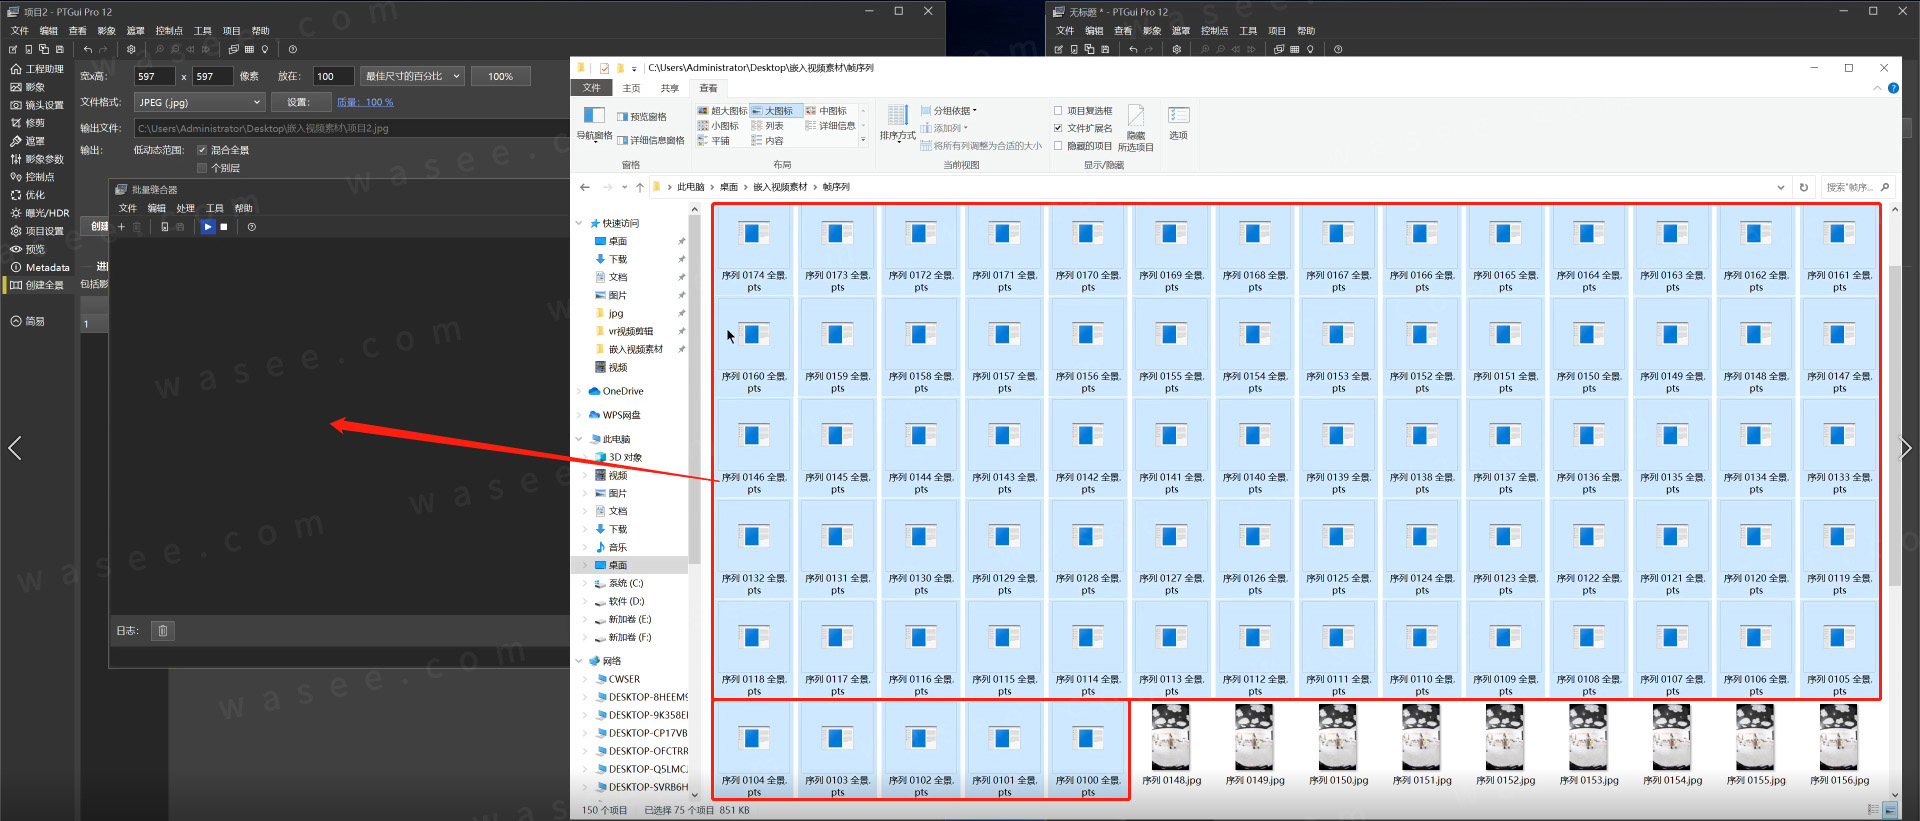Open the 控制点 menu in the left PTGui menu bar

[169, 31]
